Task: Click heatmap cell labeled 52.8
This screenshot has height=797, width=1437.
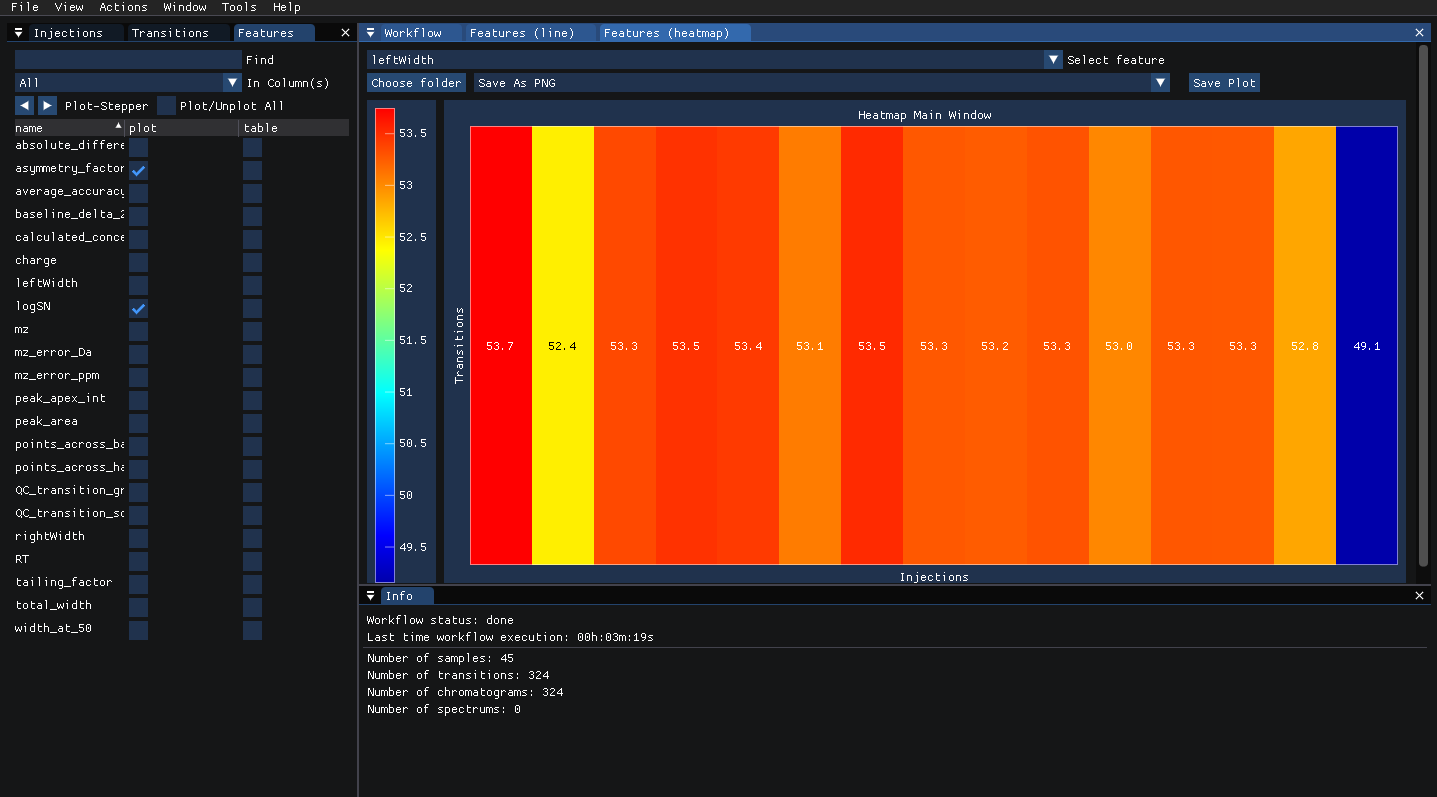Action: coord(1304,346)
